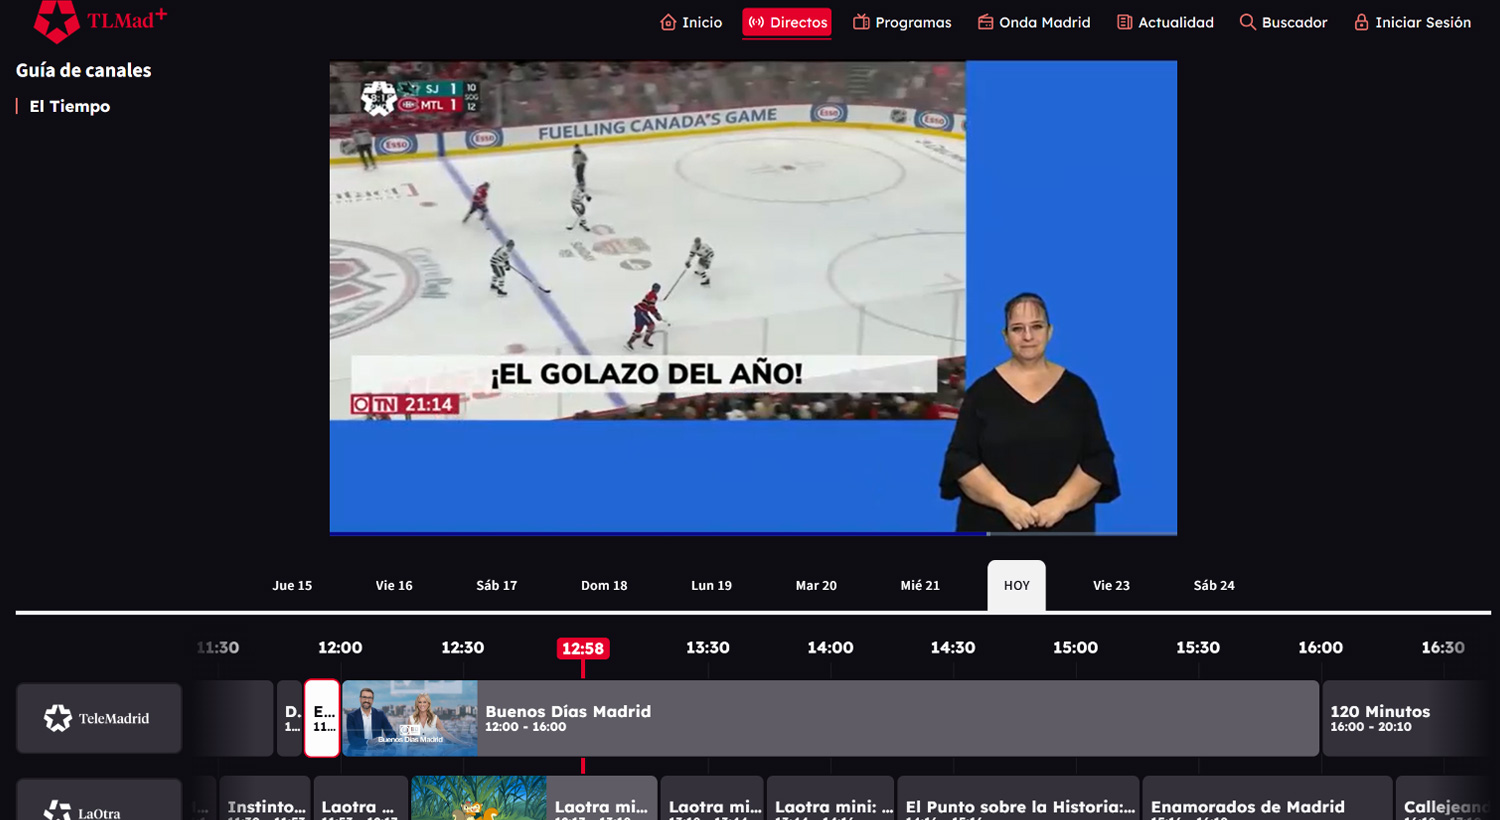Select the Sáb 17 day tab
The height and width of the screenshot is (820, 1500).
click(497, 586)
